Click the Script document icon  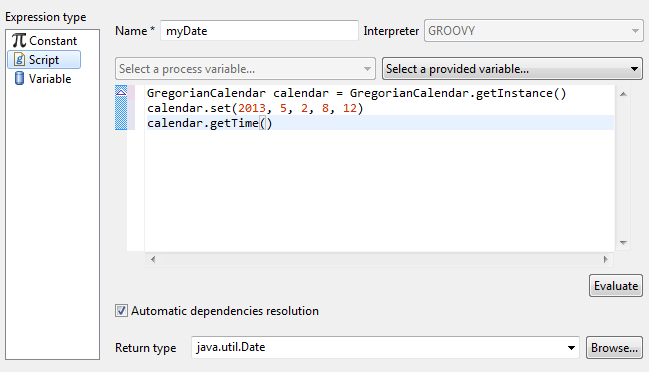(19, 60)
